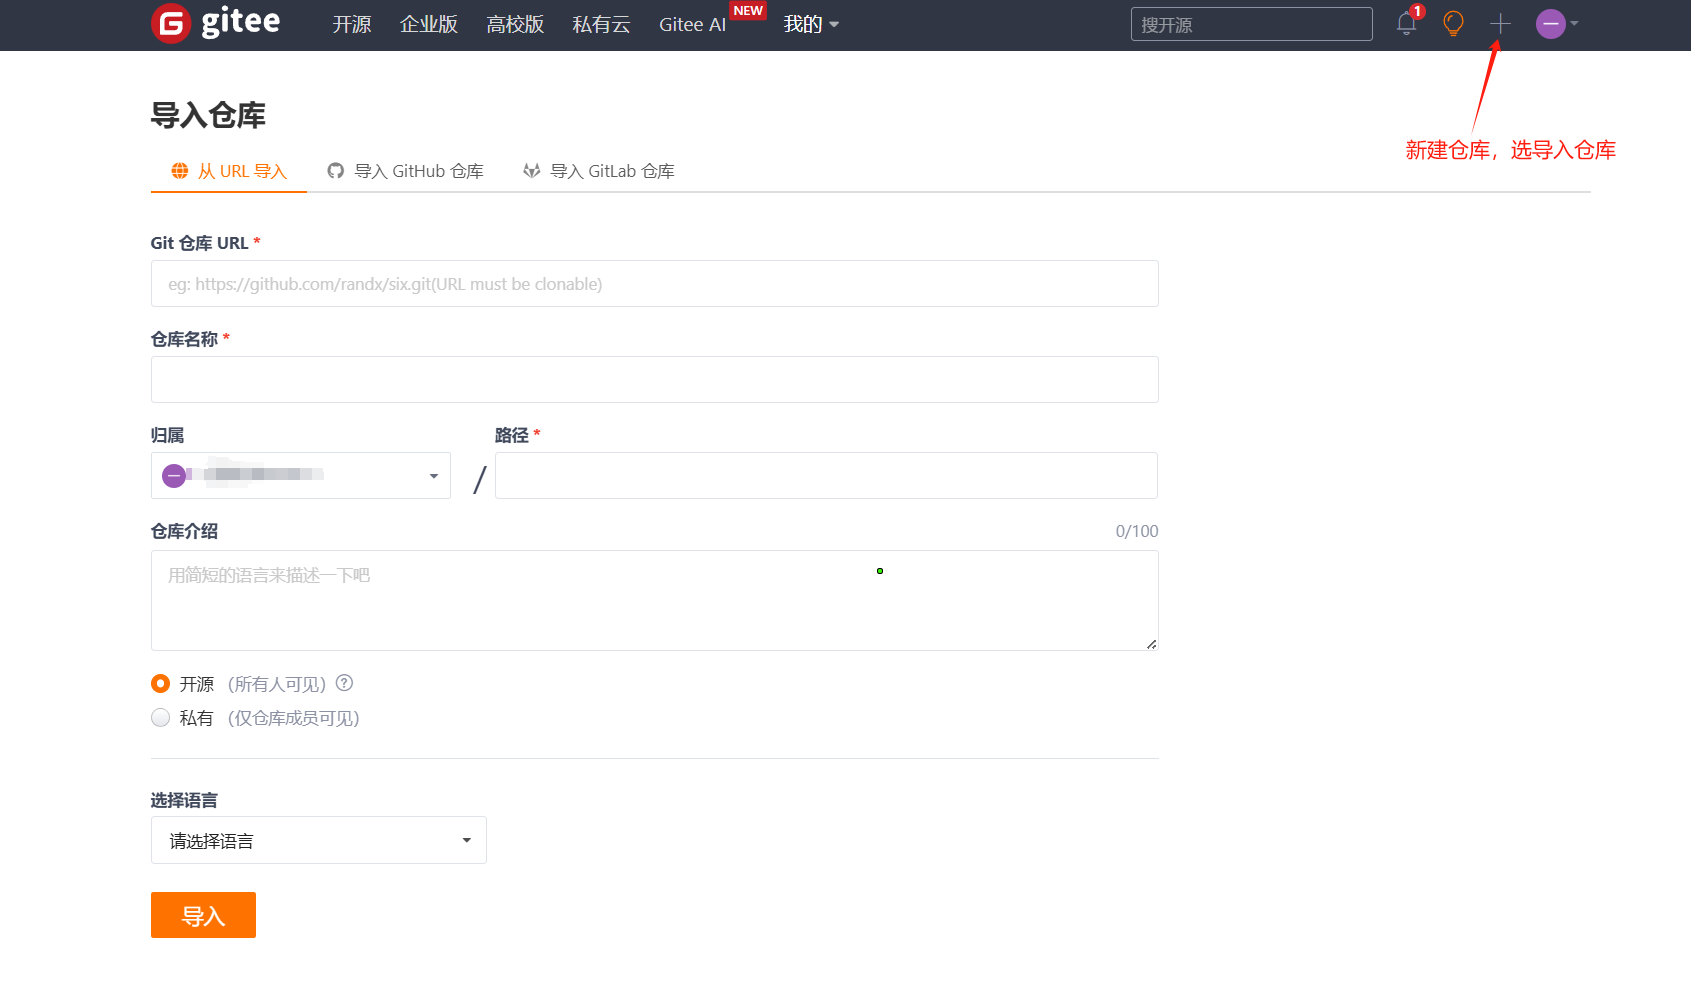Focus the 搜开源 search box
The width and height of the screenshot is (1691, 996).
[x=1251, y=24]
